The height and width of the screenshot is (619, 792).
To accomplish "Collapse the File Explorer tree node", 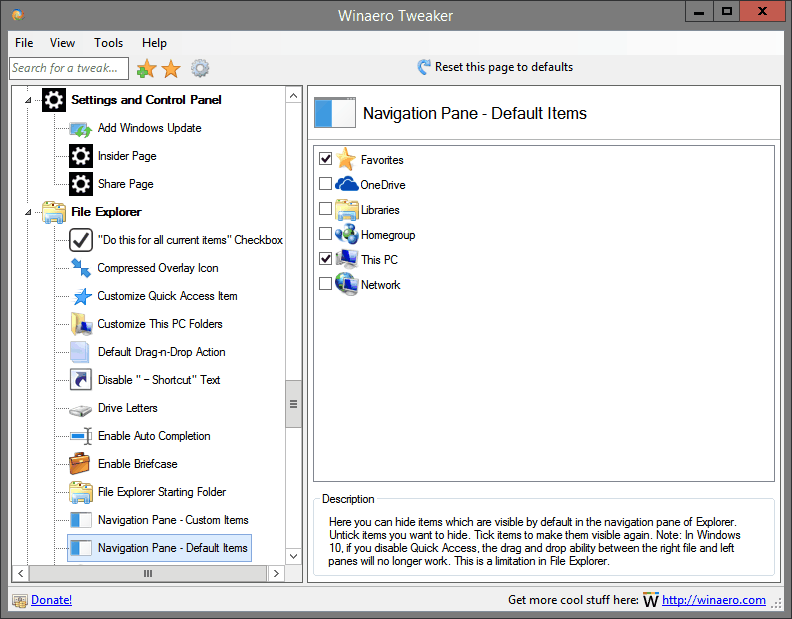I will coord(28,212).
